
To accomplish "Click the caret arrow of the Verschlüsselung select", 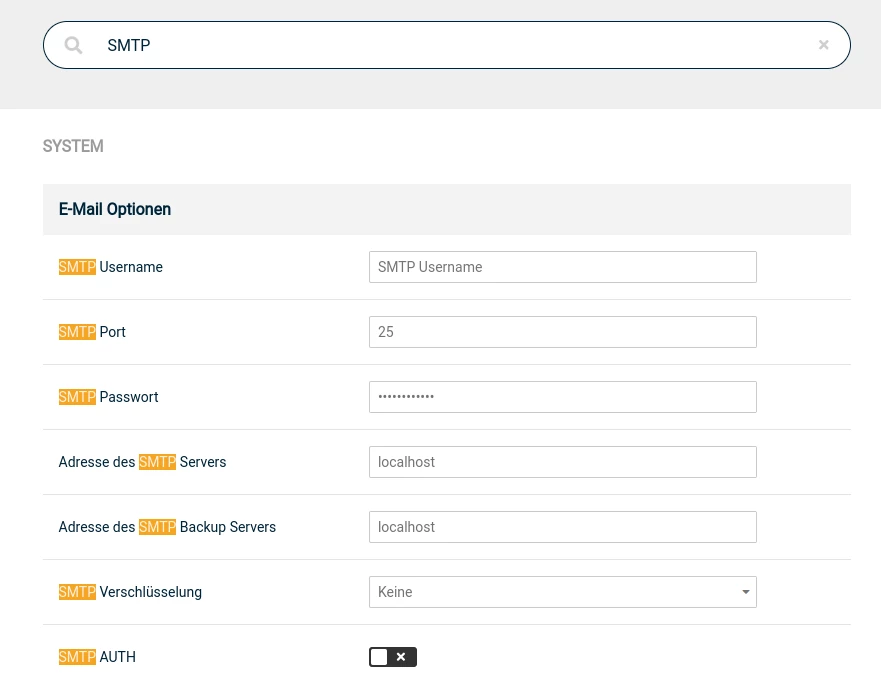I will [746, 592].
